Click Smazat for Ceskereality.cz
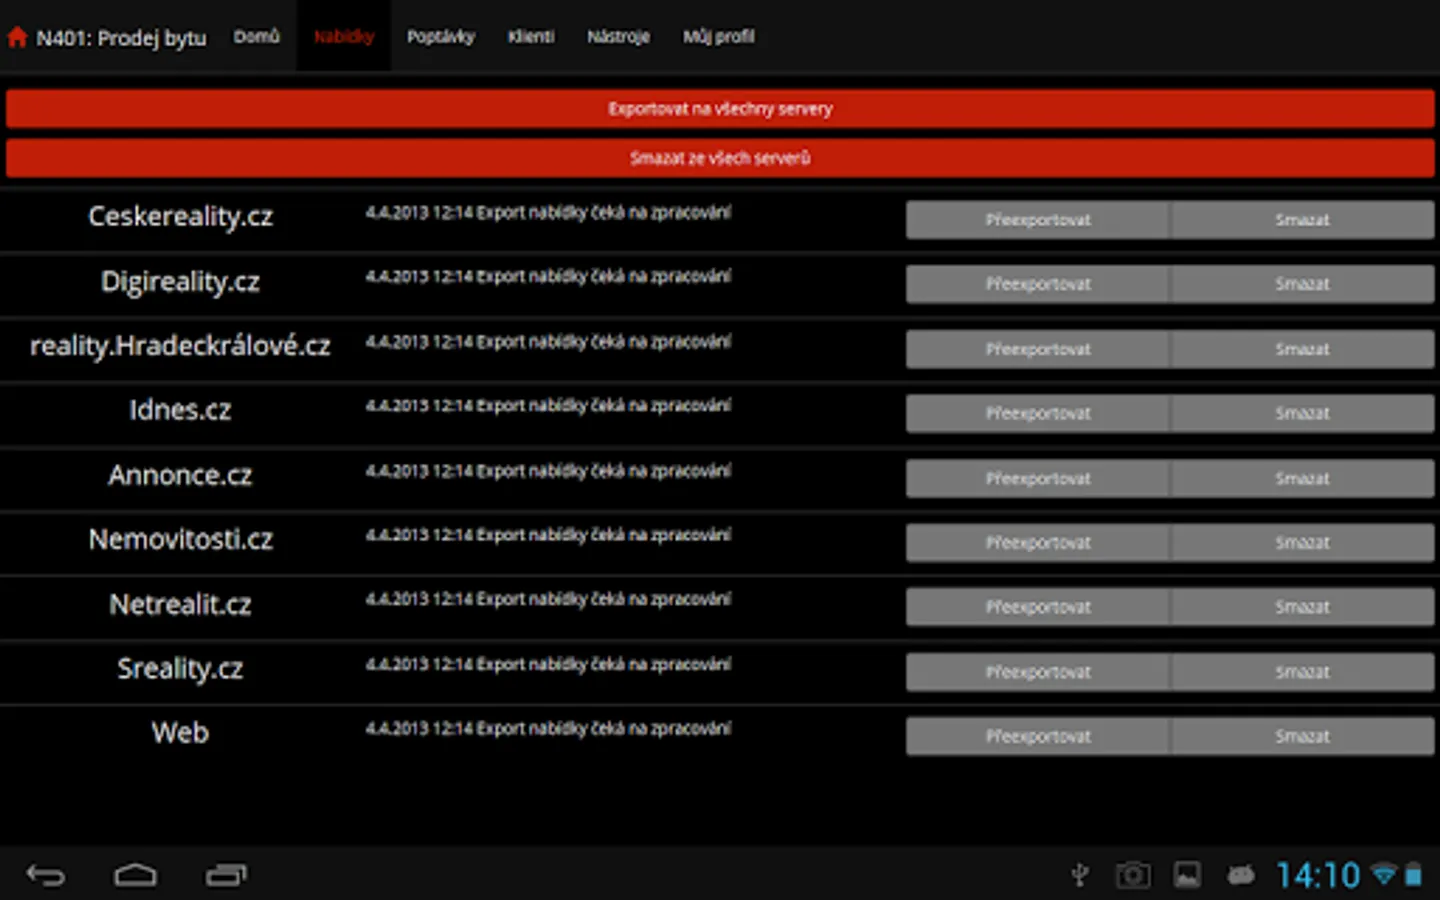Image resolution: width=1440 pixels, height=900 pixels. coord(1302,220)
